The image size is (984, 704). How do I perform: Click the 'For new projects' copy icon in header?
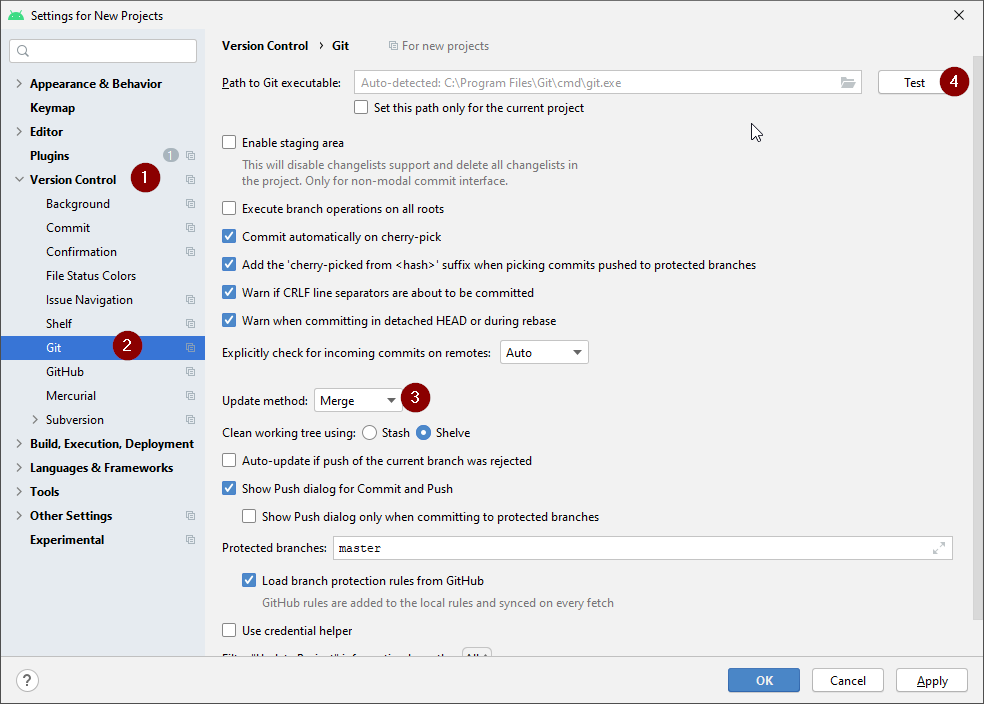point(393,46)
